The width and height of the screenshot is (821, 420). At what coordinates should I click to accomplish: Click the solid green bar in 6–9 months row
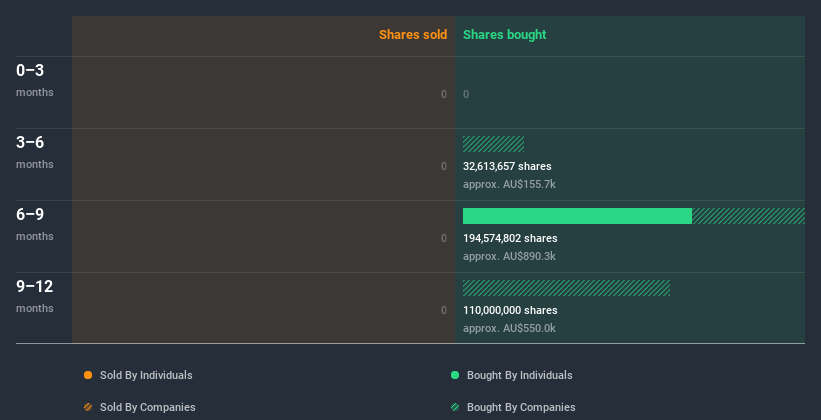(x=577, y=216)
